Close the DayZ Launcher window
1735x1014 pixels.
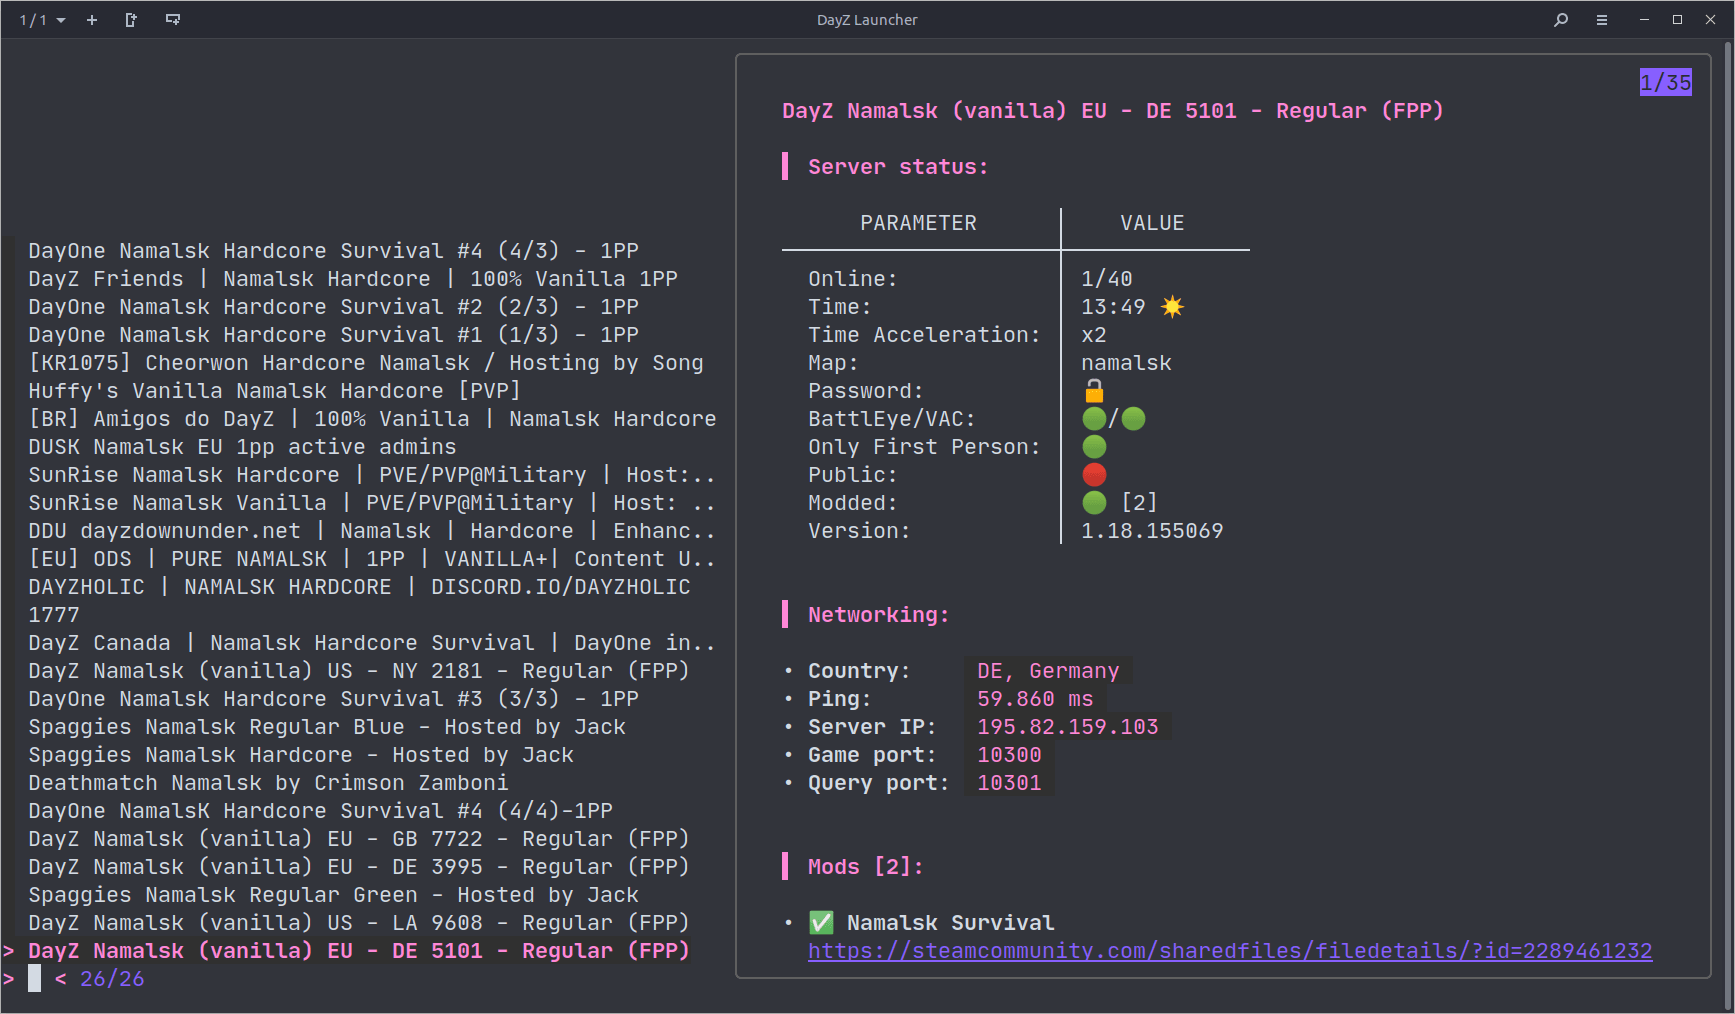[1710, 20]
